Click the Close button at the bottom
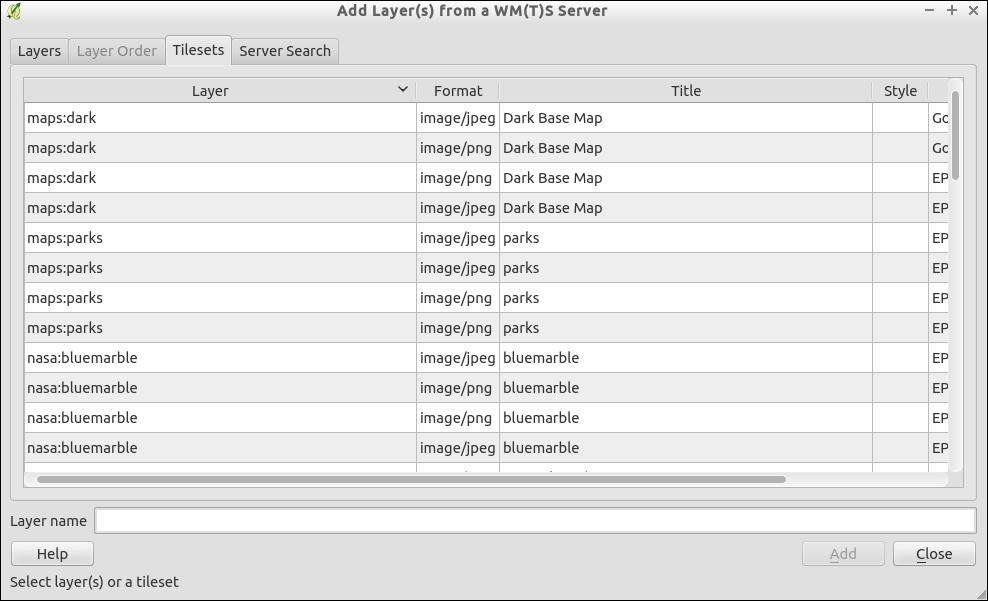This screenshot has width=988, height=601. 934,554
